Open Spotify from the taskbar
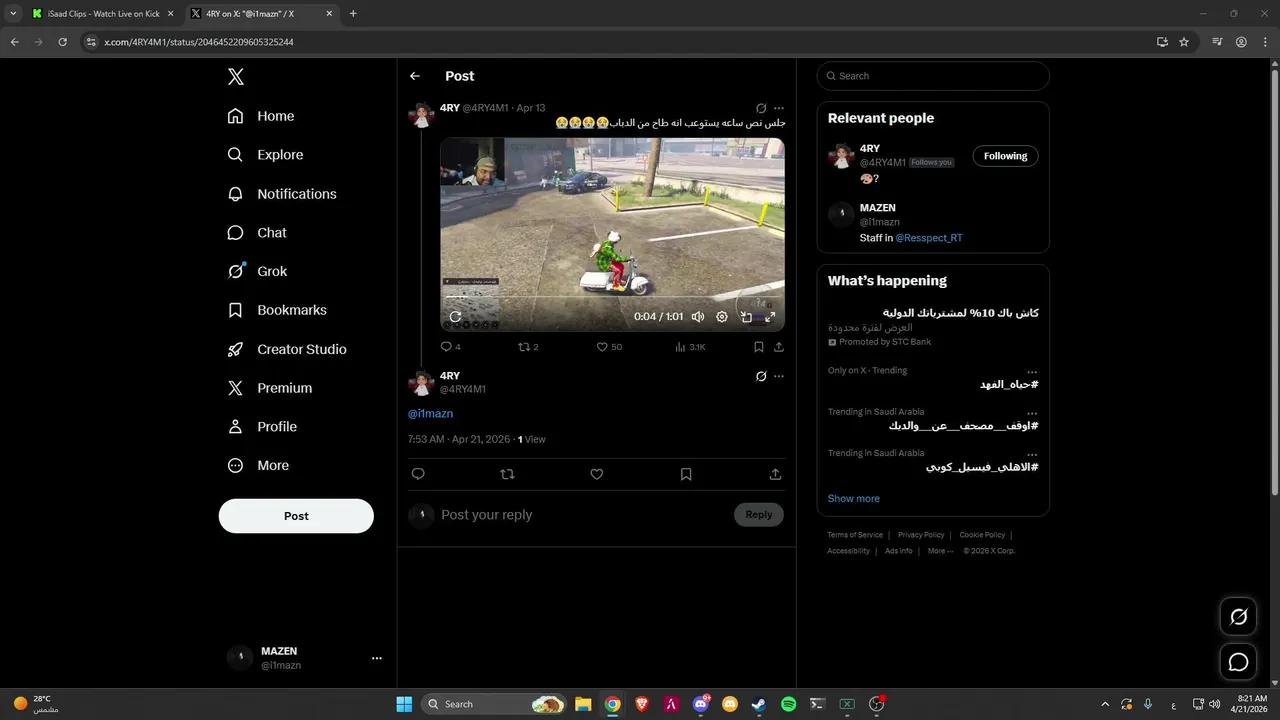 tap(788, 704)
